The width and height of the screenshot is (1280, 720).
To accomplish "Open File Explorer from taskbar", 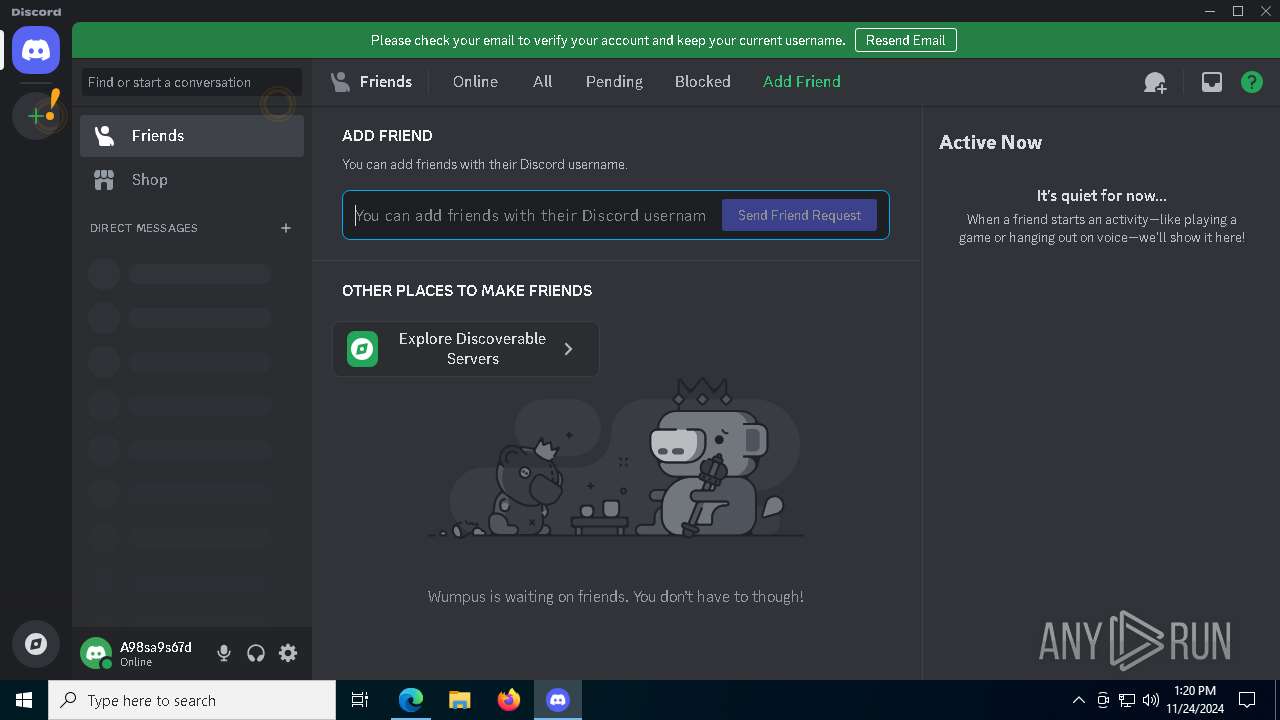I will coord(460,700).
